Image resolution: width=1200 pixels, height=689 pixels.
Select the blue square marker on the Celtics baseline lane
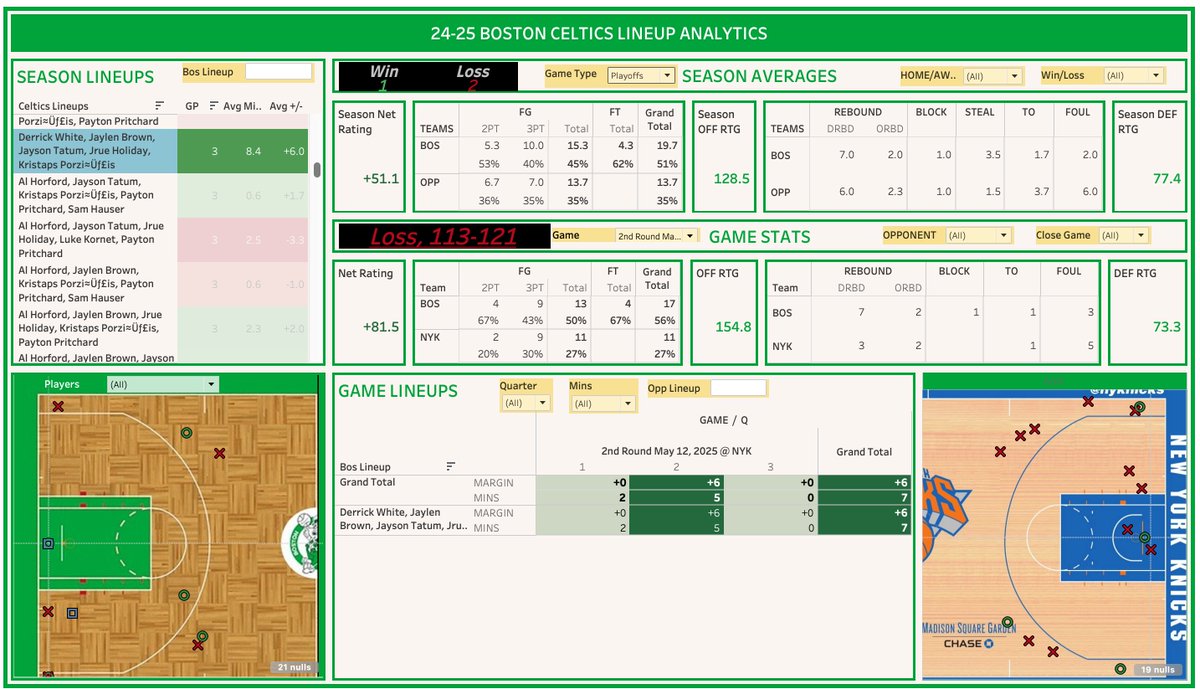tap(48, 544)
